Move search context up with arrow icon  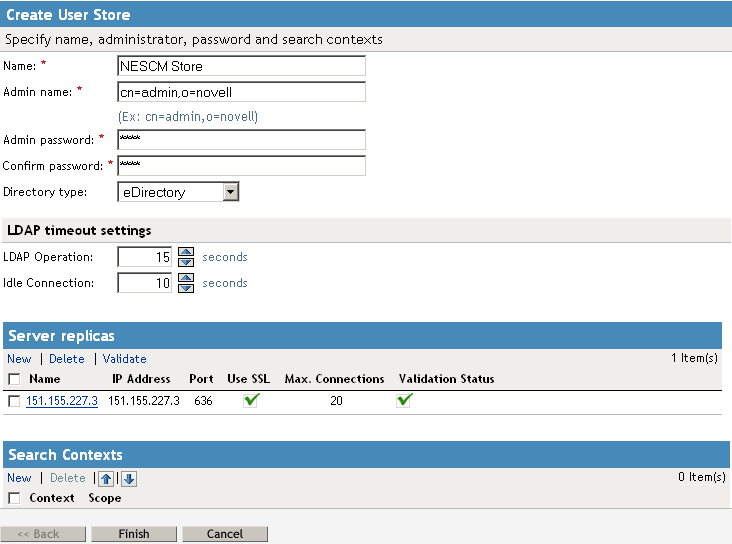coord(106,479)
